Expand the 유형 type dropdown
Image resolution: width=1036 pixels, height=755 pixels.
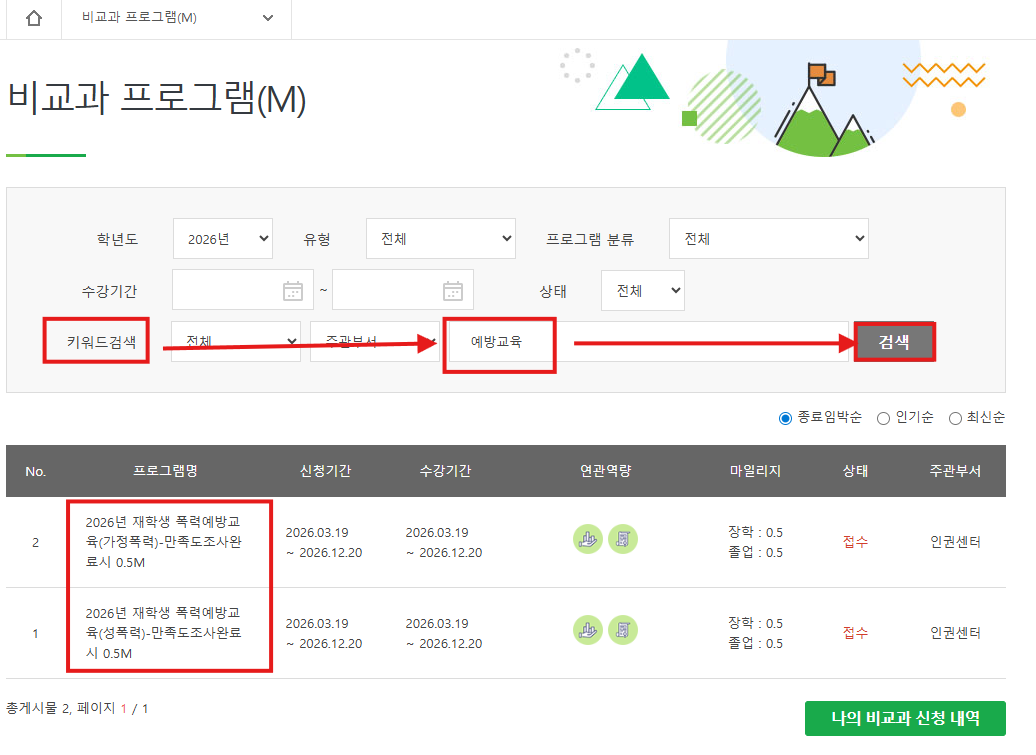[440, 239]
